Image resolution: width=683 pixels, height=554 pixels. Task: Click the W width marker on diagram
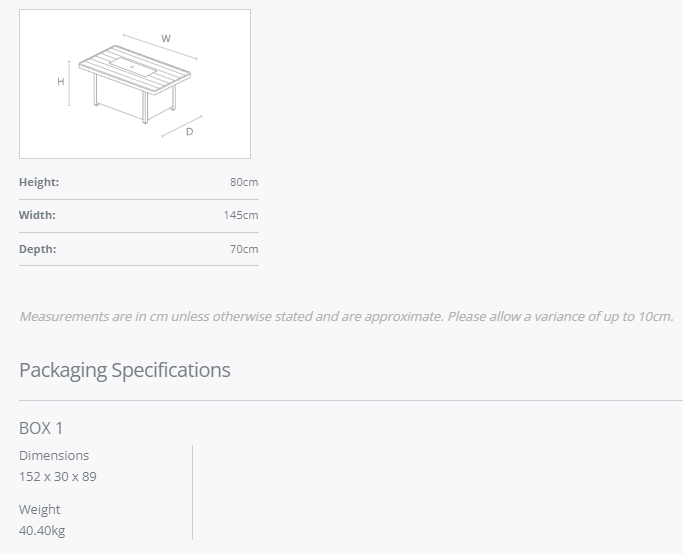[166, 39]
